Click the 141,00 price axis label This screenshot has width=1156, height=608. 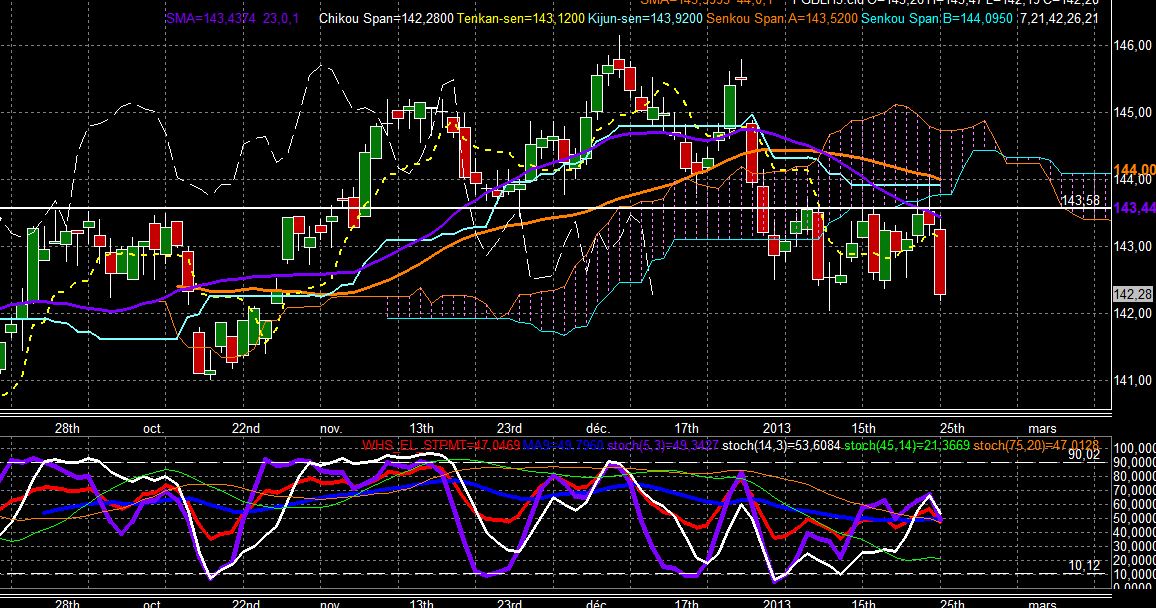[1132, 381]
